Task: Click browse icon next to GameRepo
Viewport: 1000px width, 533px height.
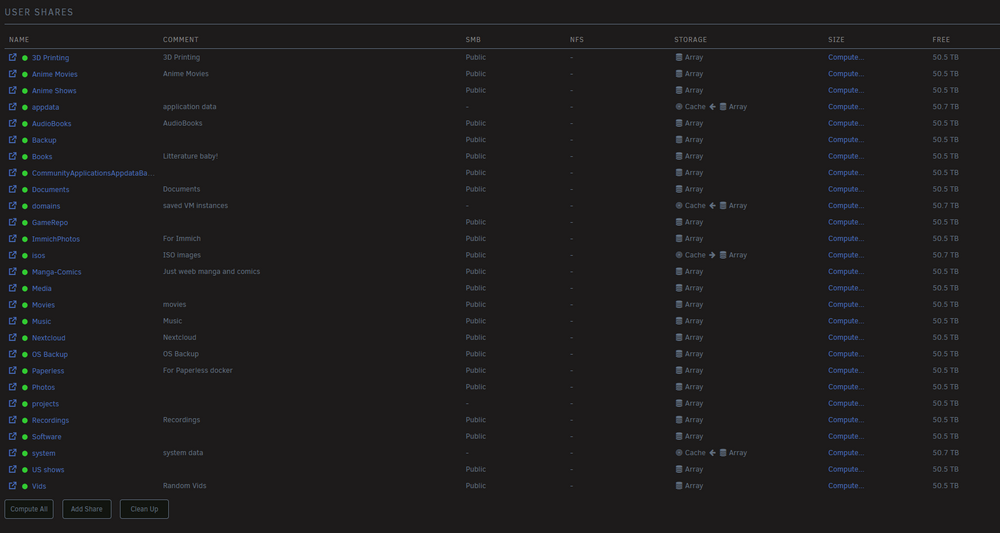Action: click(x=12, y=222)
